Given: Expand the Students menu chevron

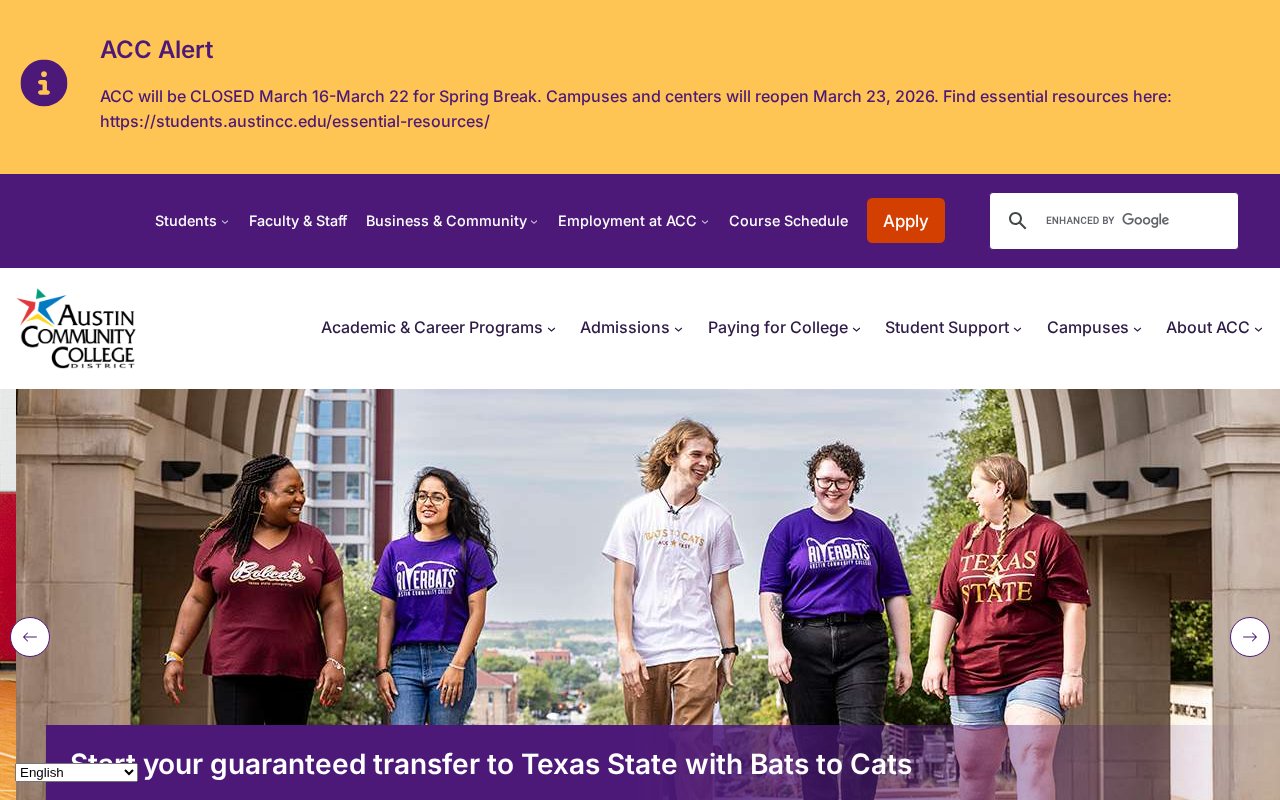Looking at the screenshot, I should pyautogui.click(x=225, y=222).
